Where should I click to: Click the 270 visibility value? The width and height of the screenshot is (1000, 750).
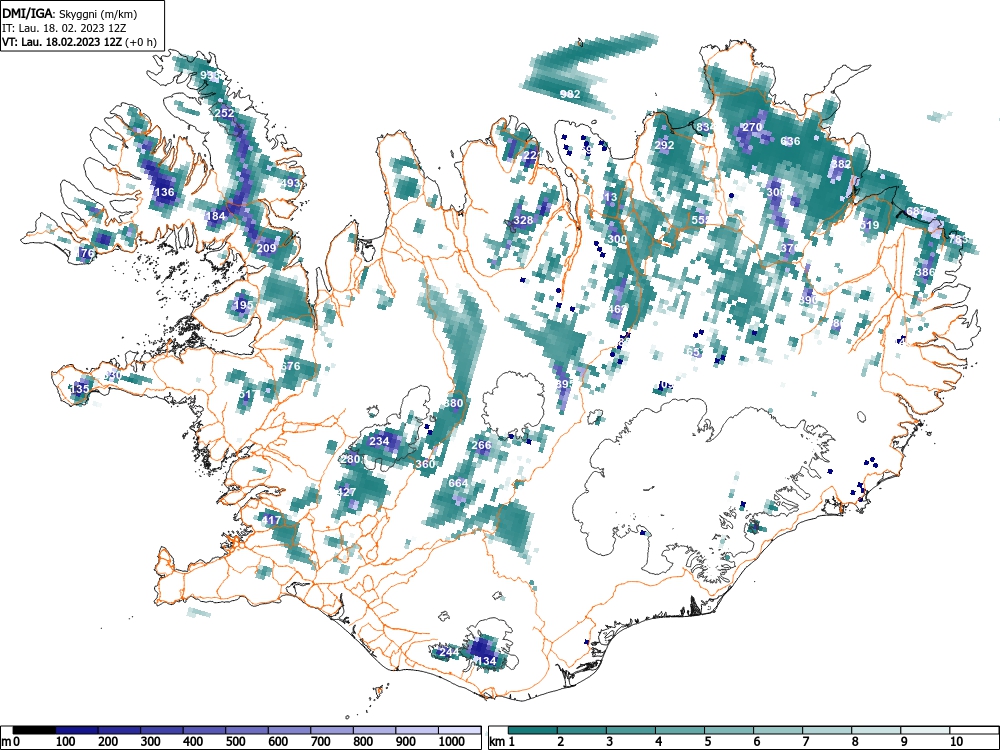pyautogui.click(x=753, y=127)
